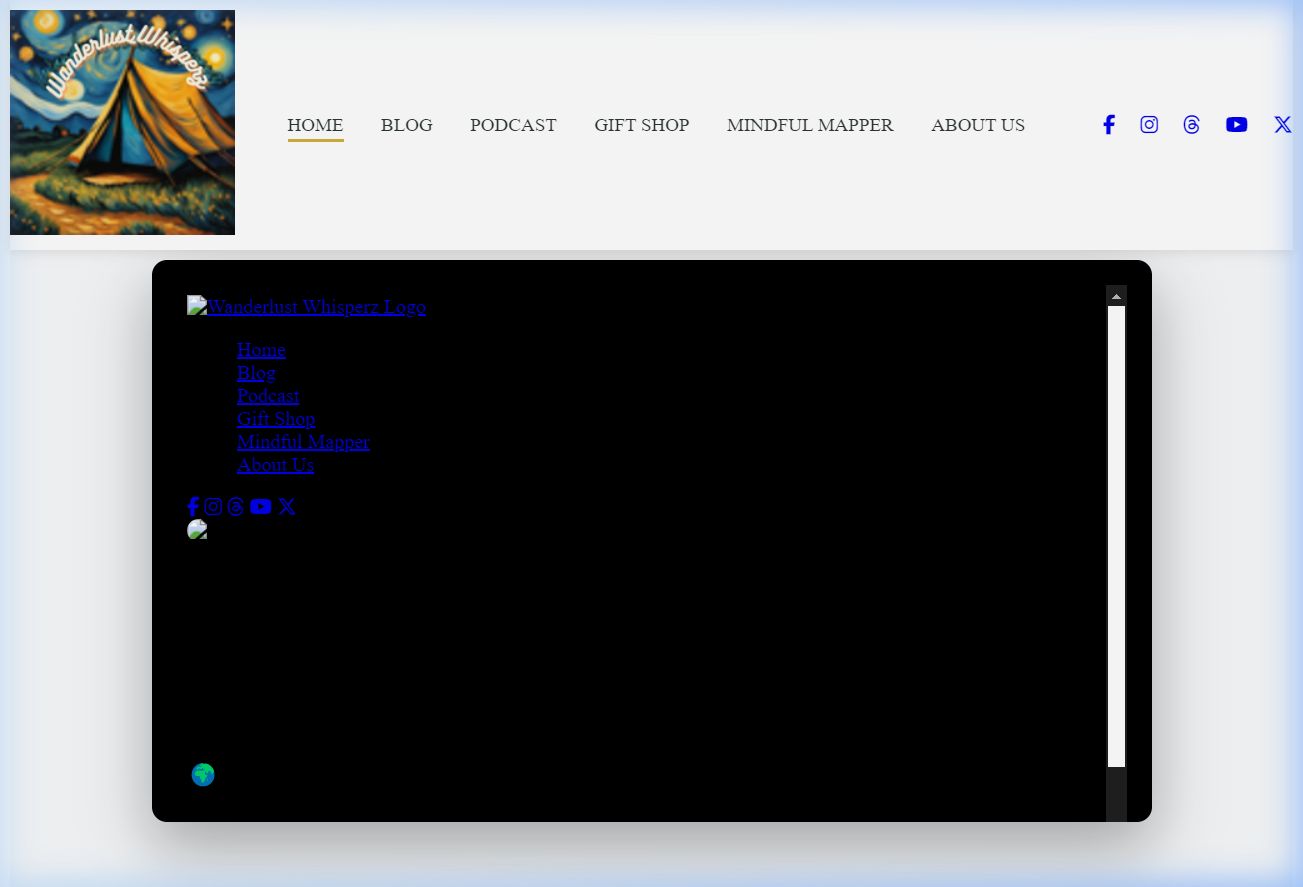Viewport: 1303px width, 887px height.
Task: Open Instagram icon in the top header
Action: click(1149, 125)
